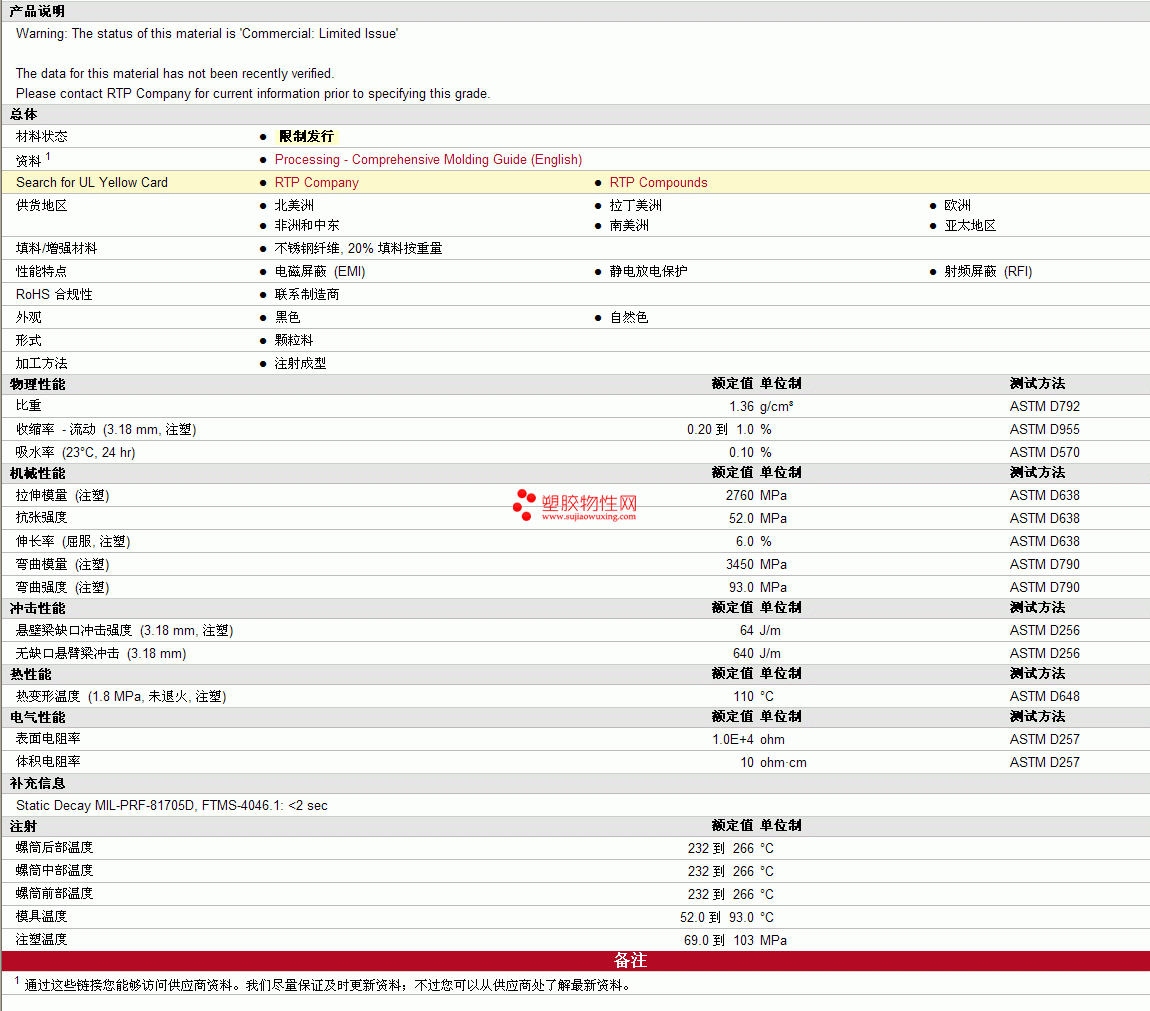
Task: Select the 南美洲 supply region entry
Action: (629, 225)
